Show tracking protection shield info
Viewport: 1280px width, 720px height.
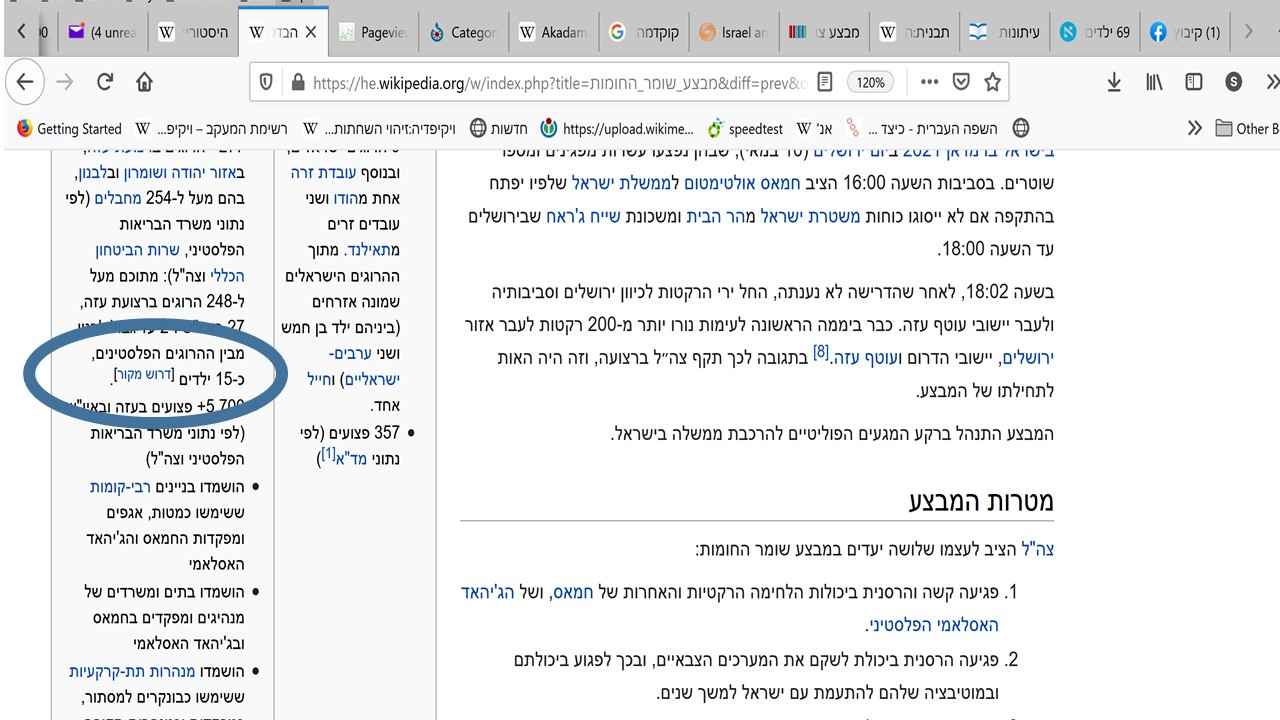pos(266,83)
